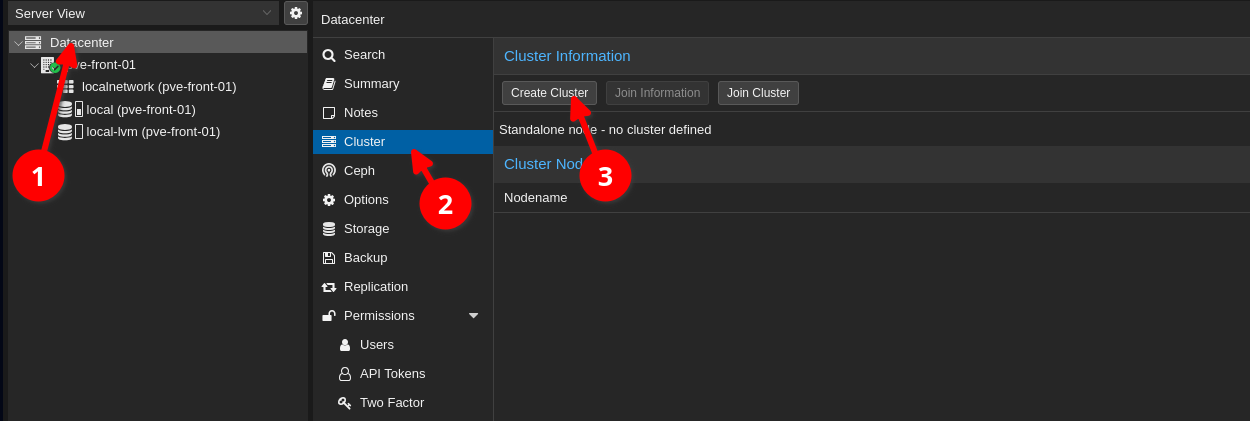Image resolution: width=1250 pixels, height=421 pixels.
Task: Click the Backup floppy disk icon
Action: [329, 258]
